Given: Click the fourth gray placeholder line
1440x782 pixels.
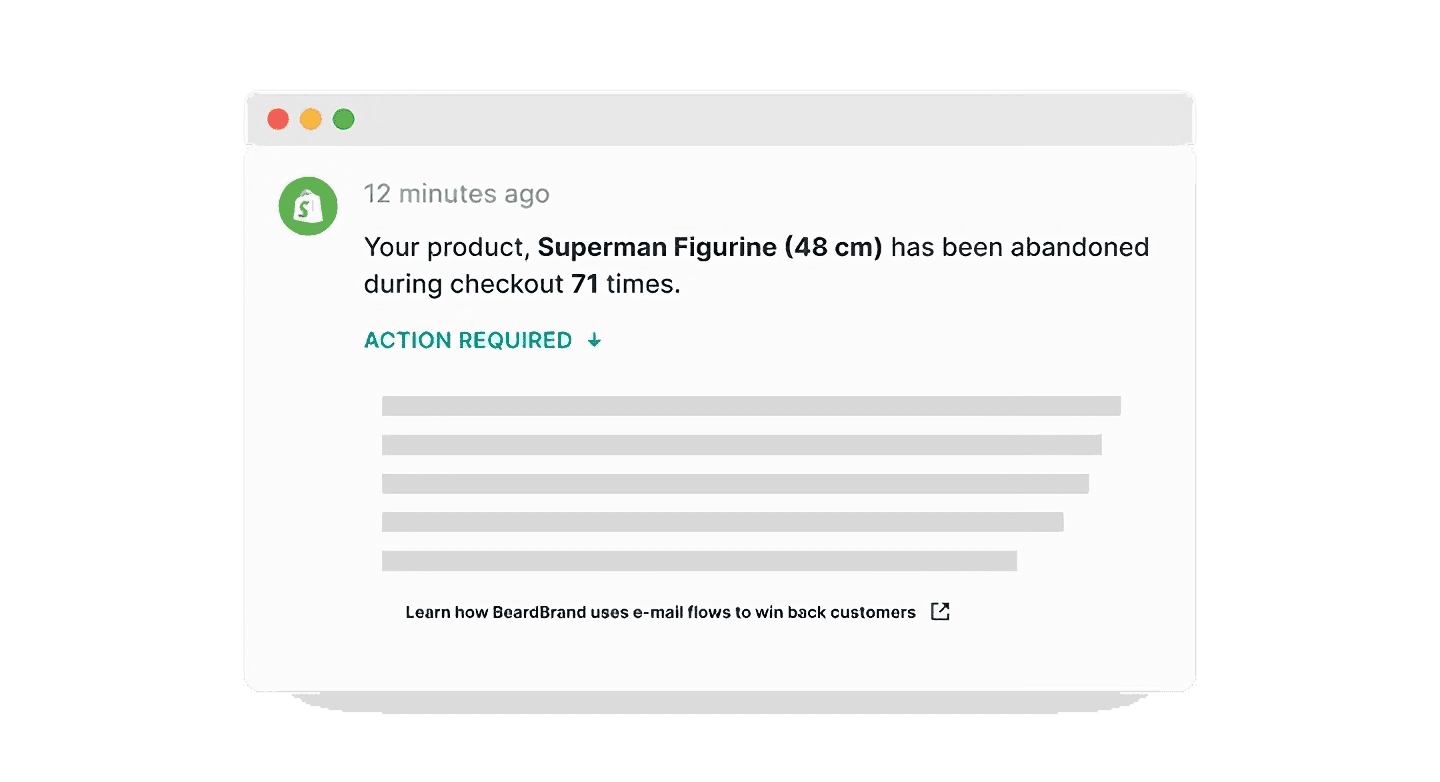Looking at the screenshot, I should point(722,522).
